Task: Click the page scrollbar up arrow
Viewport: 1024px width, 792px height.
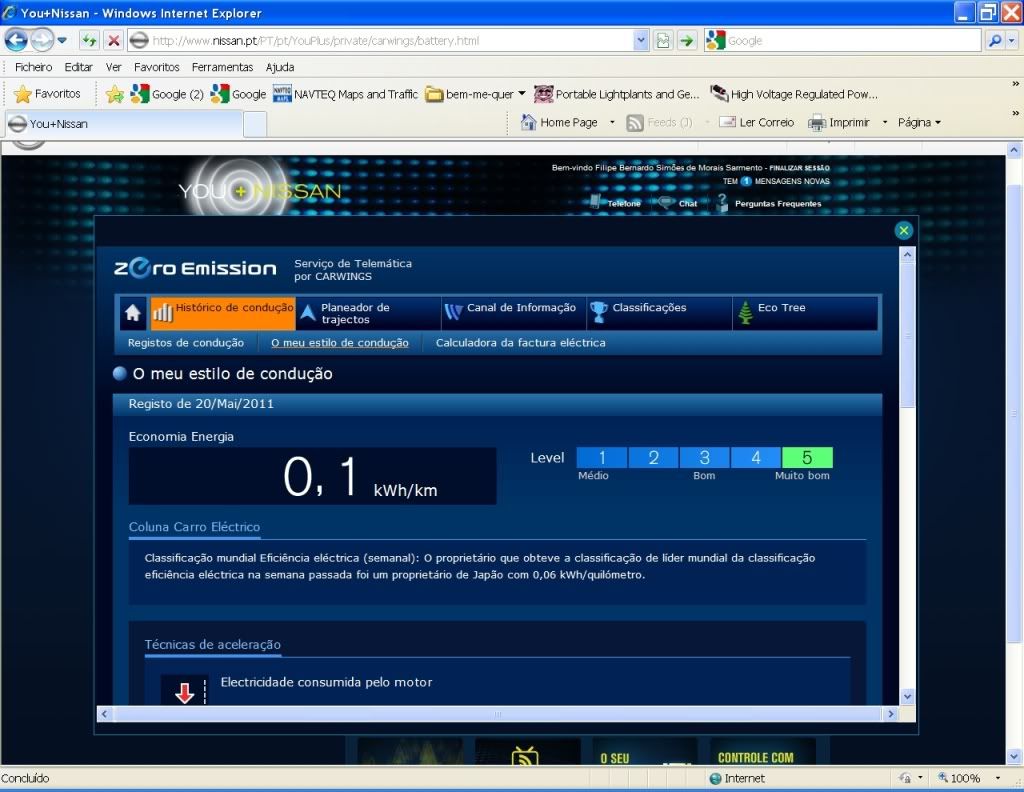Action: pyautogui.click(x=1014, y=150)
